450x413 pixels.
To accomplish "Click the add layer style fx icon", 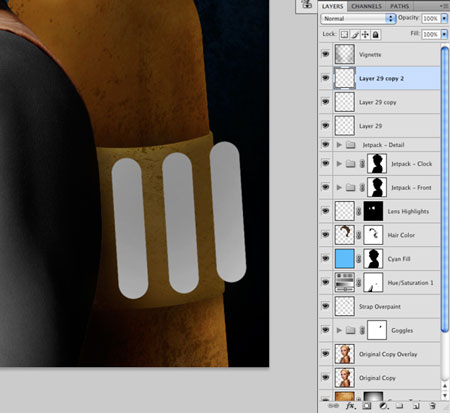I will click(x=350, y=406).
